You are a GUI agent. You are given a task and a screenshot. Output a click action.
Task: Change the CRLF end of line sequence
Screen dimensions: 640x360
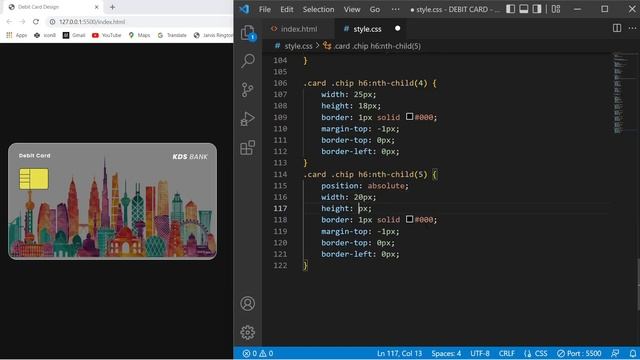pyautogui.click(x=507, y=353)
